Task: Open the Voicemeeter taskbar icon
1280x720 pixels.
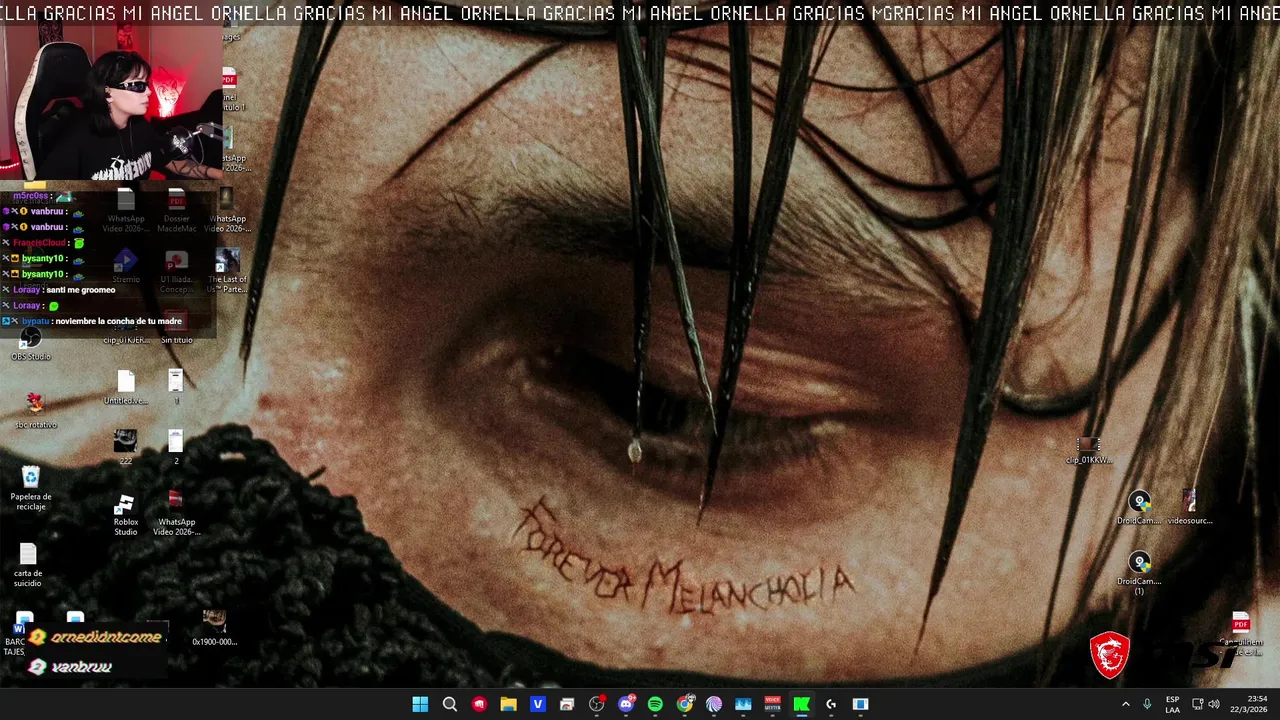Action: (772, 704)
